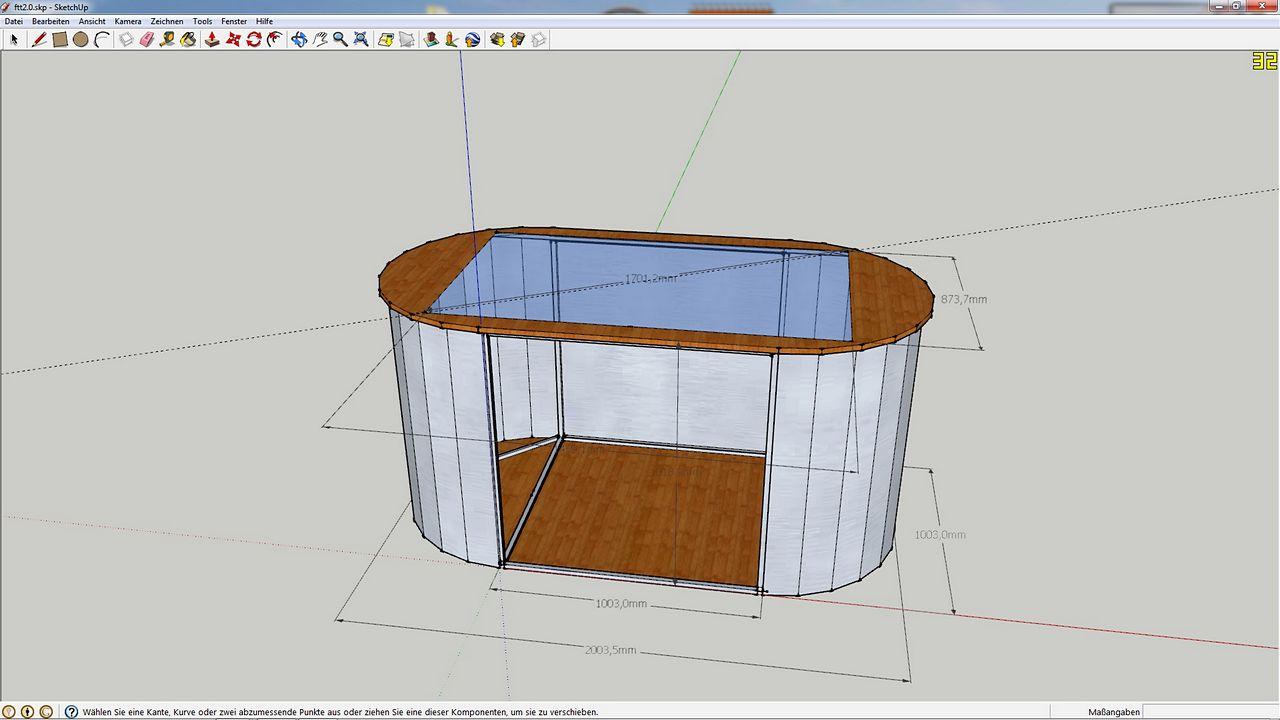The height and width of the screenshot is (720, 1280).
Task: Choose the Rectangle tool
Action: click(x=60, y=40)
